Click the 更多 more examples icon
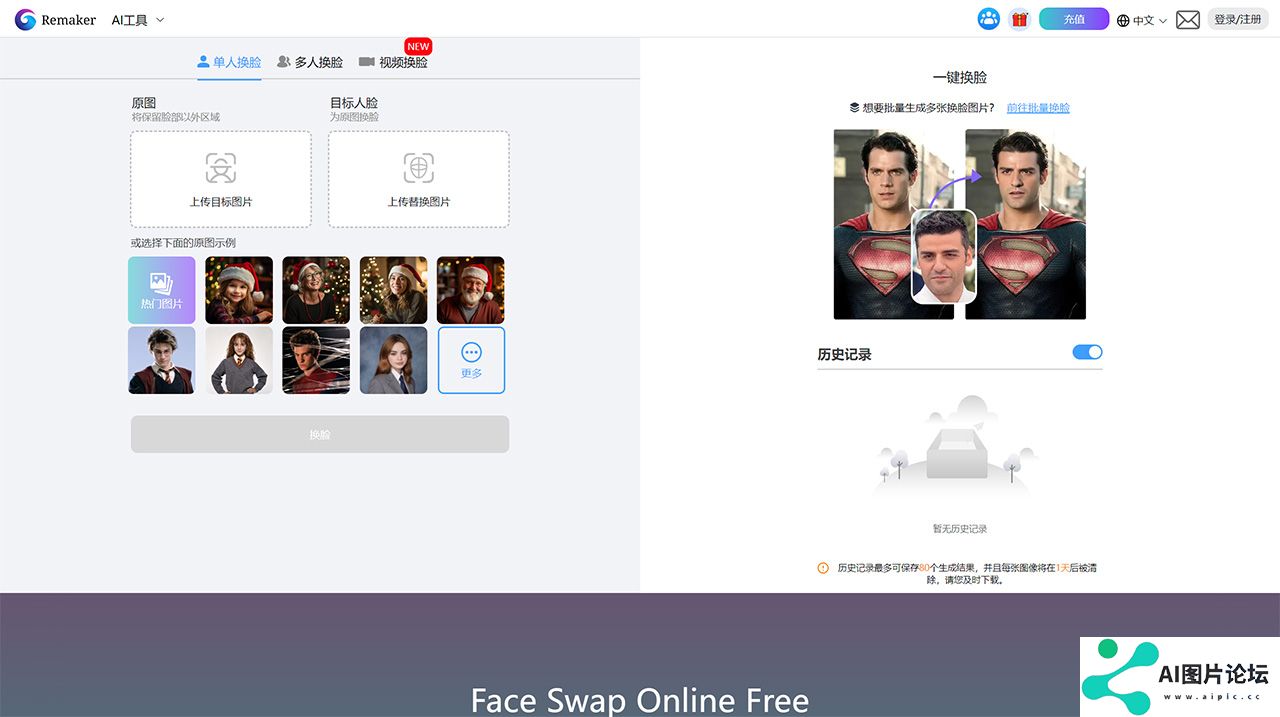Image resolution: width=1280 pixels, height=717 pixels. (471, 353)
